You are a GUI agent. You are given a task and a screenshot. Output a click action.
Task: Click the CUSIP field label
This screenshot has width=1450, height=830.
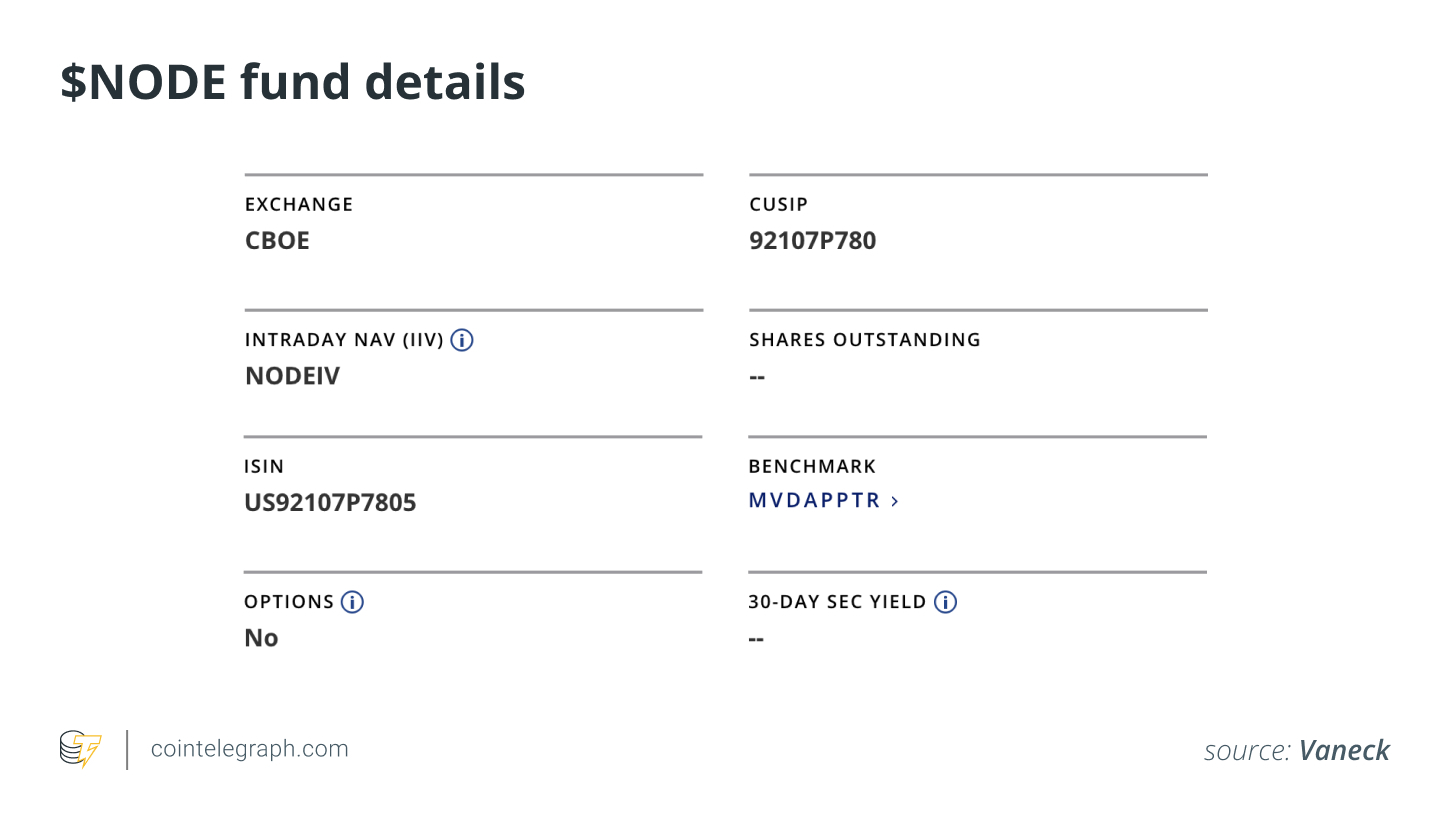click(x=778, y=205)
